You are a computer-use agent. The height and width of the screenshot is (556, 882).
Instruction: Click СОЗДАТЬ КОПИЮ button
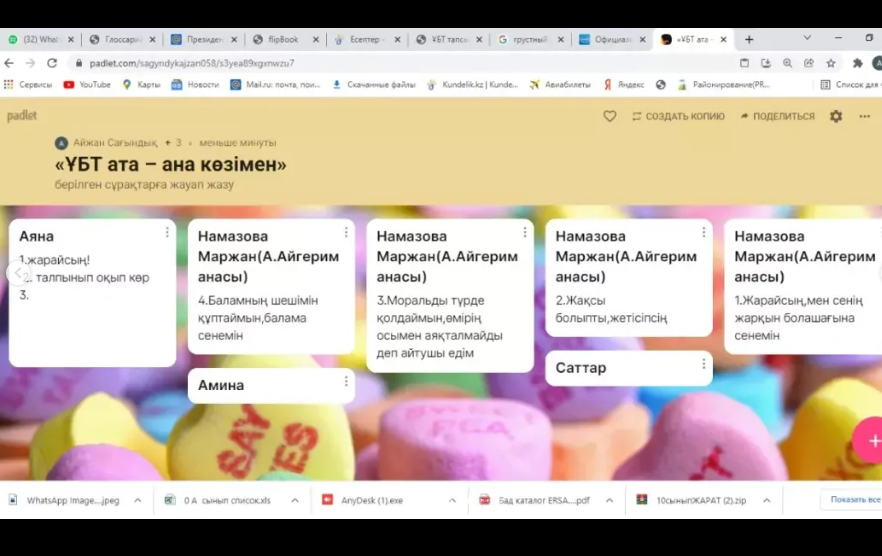coord(678,116)
